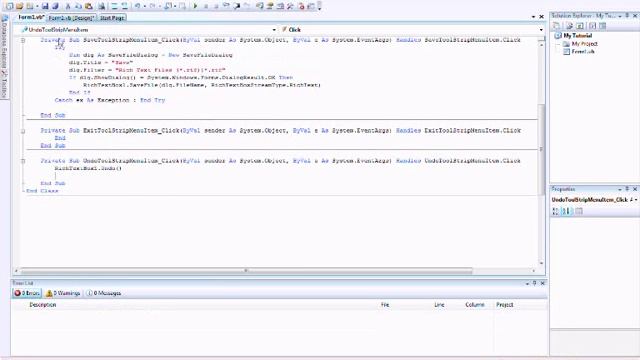The width and height of the screenshot is (640, 360).
Task: Open Properties Window from the main toolbar
Action: tap(269, 6)
